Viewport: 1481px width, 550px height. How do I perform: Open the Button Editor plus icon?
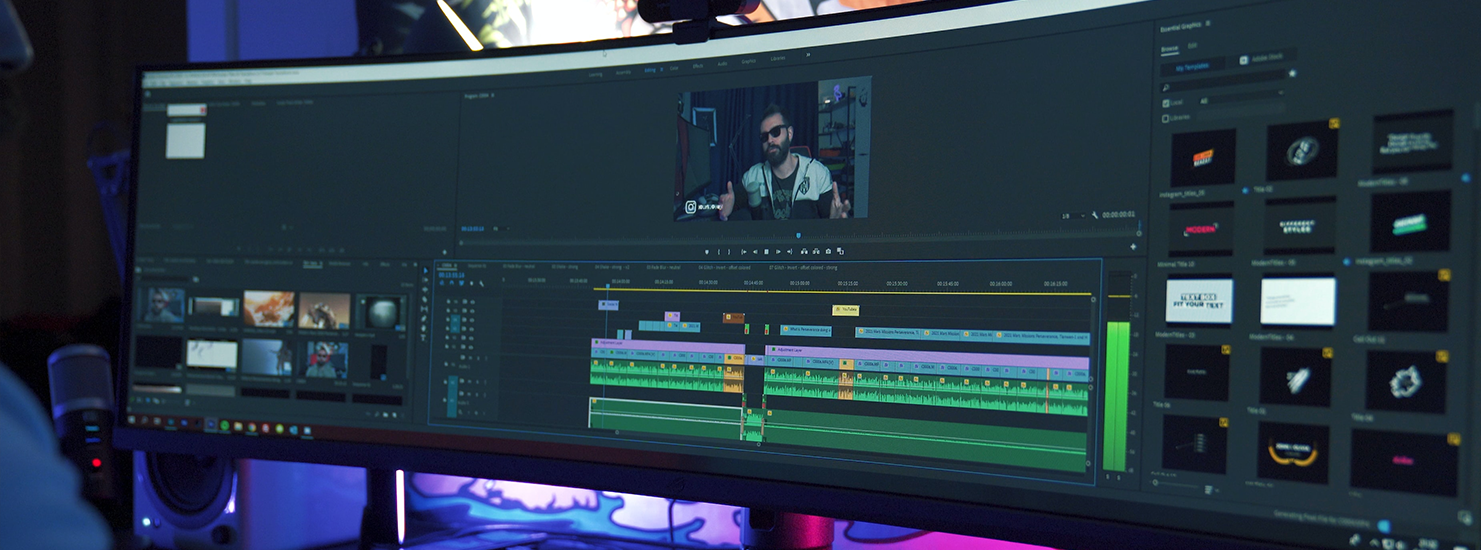click(x=1133, y=247)
